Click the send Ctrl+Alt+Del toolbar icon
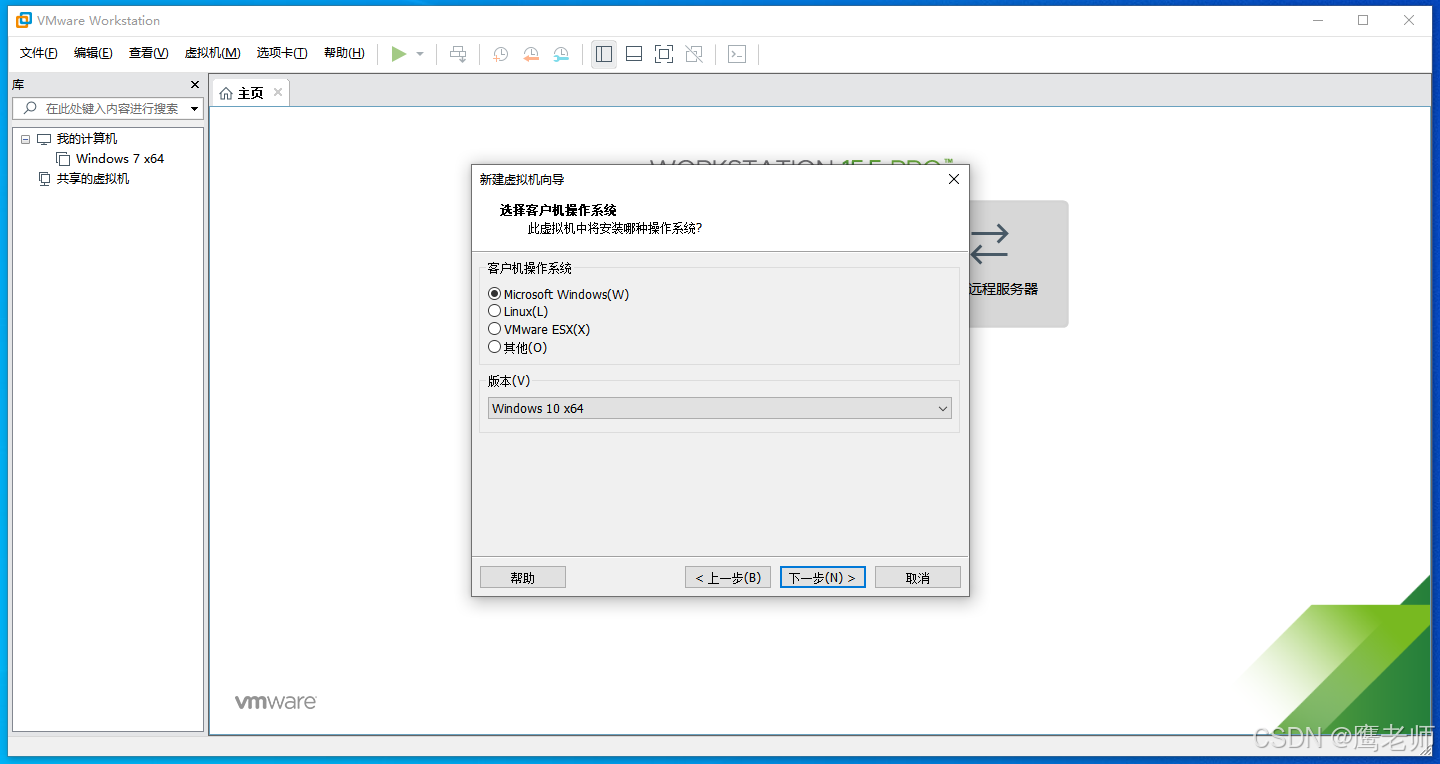This screenshot has width=1440, height=764. [x=458, y=54]
